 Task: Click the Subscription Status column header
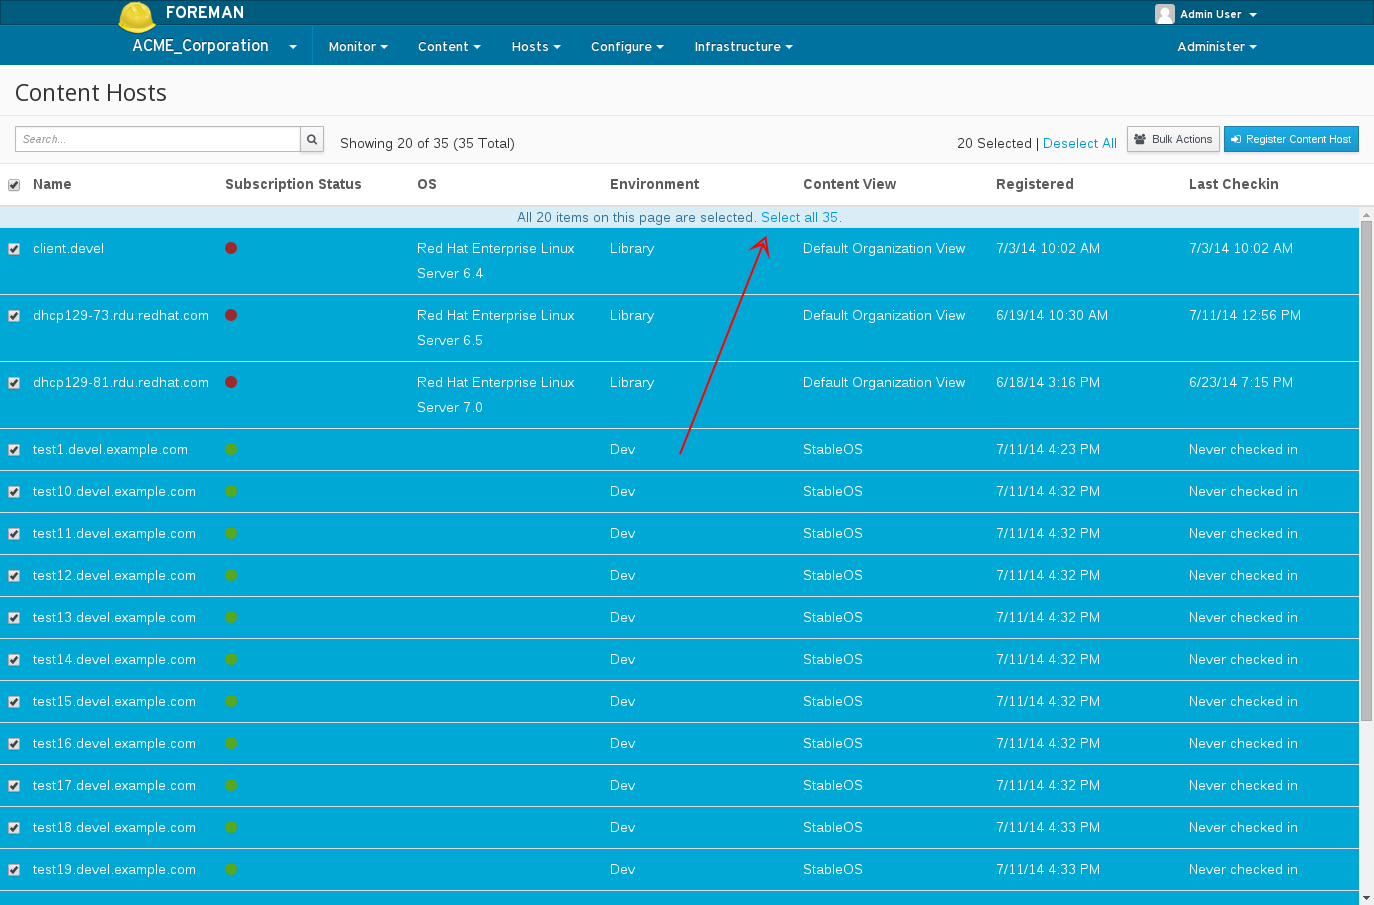pyautogui.click(x=293, y=184)
